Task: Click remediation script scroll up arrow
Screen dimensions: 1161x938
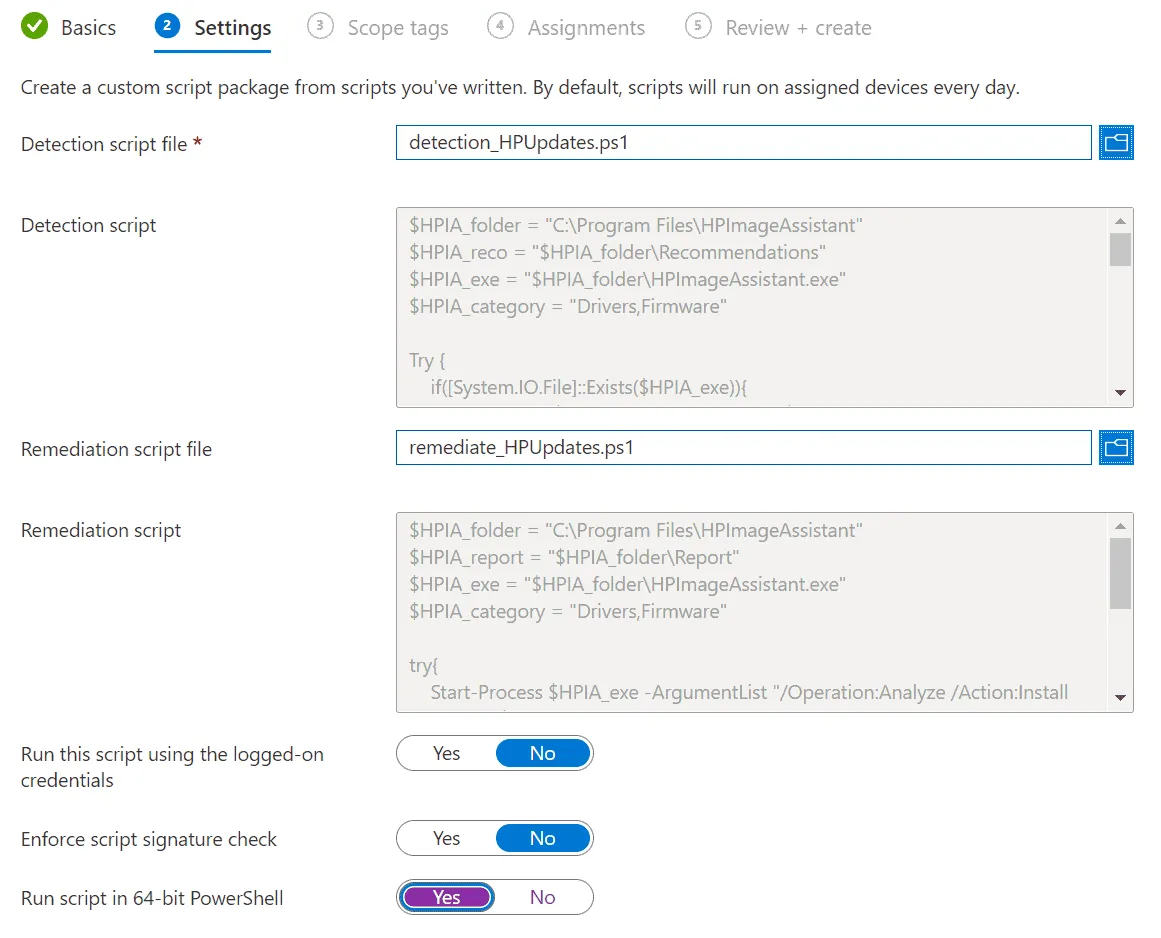Action: [1120, 526]
